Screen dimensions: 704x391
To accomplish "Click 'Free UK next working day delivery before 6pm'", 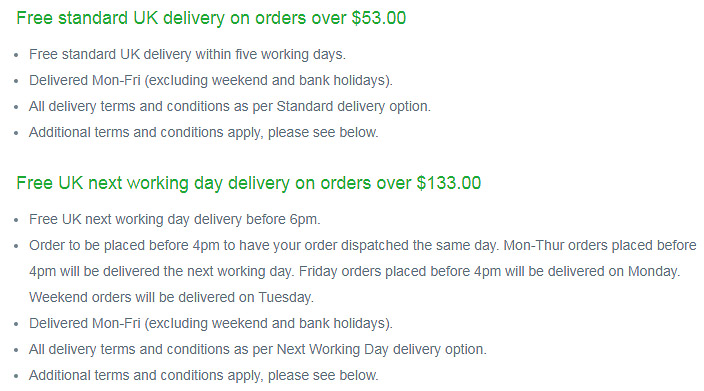I will tap(175, 220).
